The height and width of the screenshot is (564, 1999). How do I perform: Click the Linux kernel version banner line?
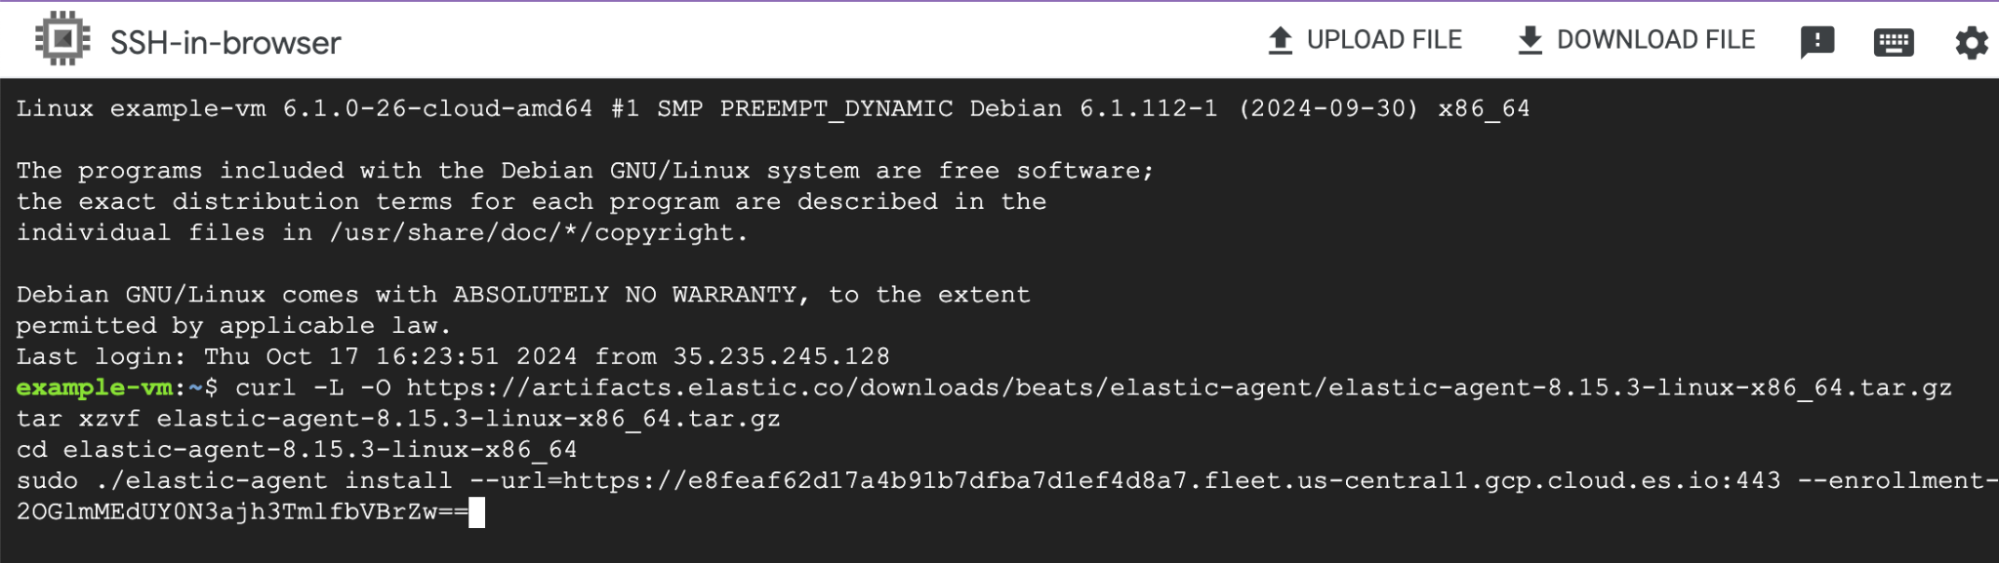(773, 109)
